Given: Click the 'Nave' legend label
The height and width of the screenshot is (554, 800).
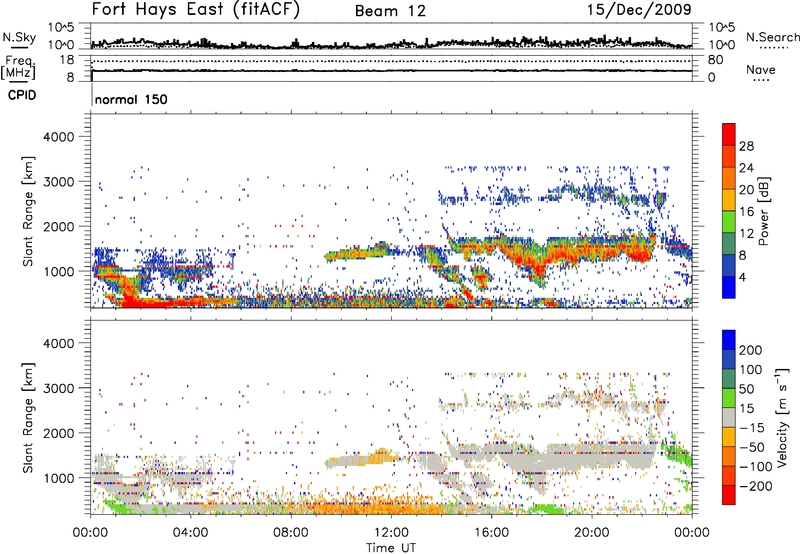Looking at the screenshot, I should point(761,69).
